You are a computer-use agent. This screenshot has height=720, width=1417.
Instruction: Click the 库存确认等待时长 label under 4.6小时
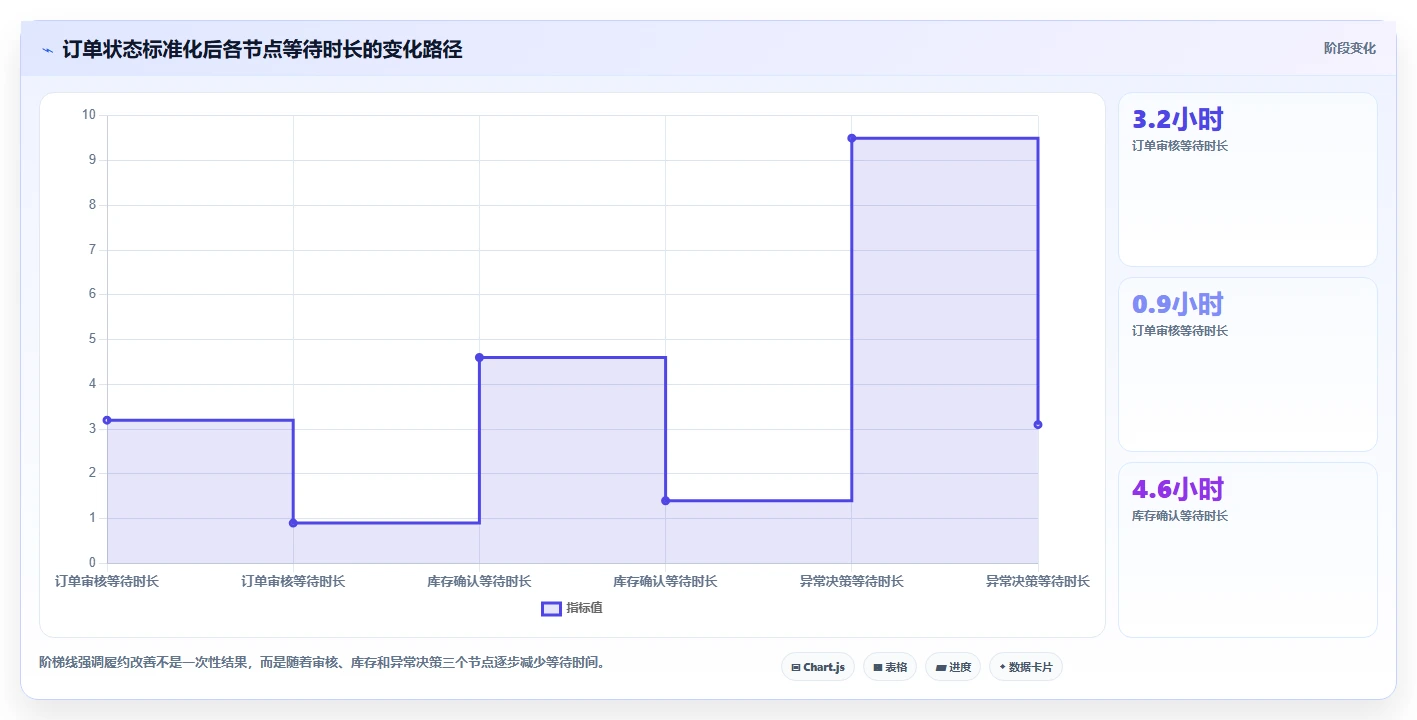[x=1180, y=516]
